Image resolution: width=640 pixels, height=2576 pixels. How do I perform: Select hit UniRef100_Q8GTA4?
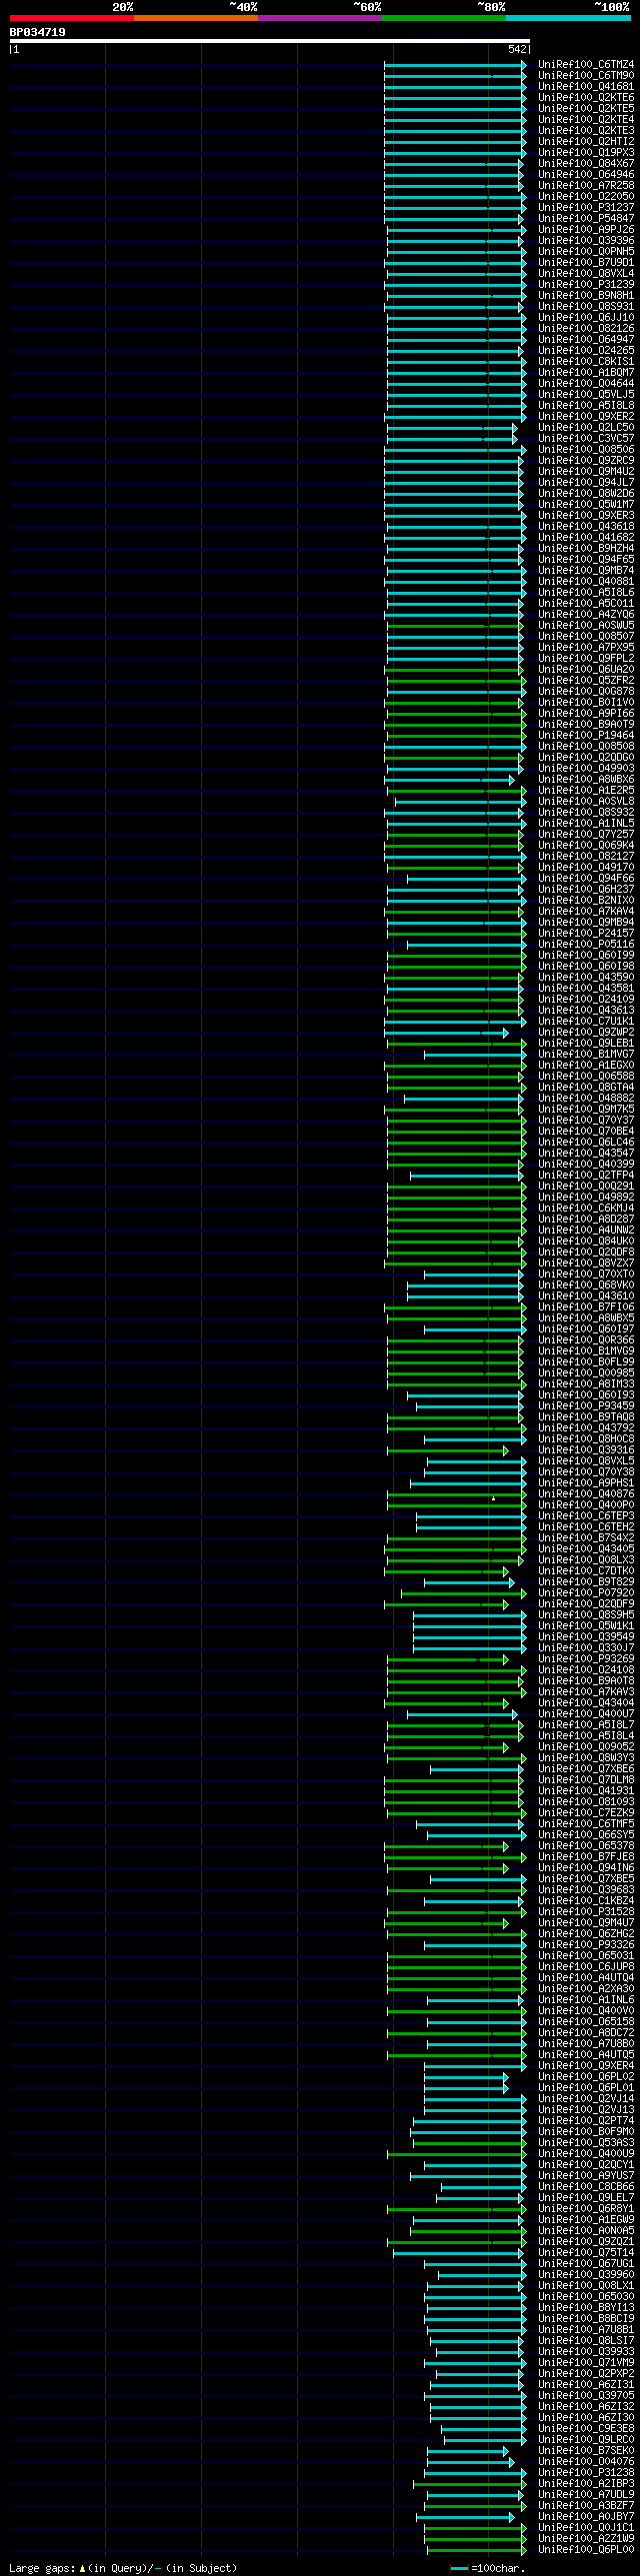click(x=586, y=1088)
